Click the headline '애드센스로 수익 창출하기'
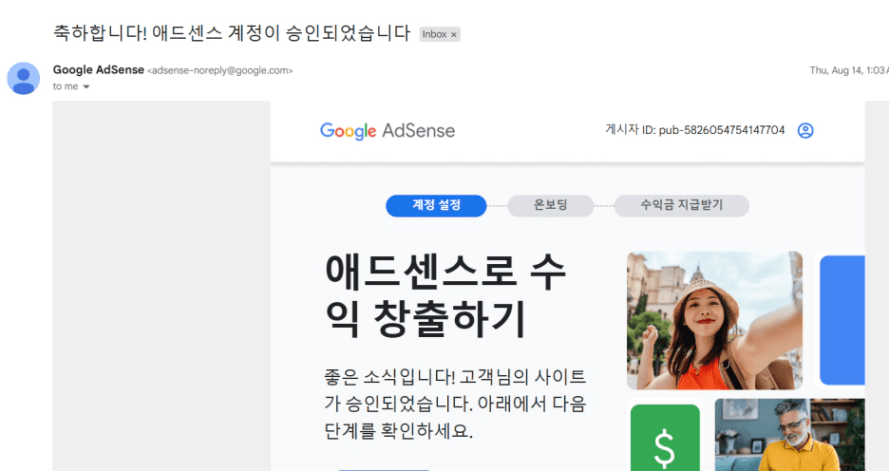 click(x=446, y=295)
